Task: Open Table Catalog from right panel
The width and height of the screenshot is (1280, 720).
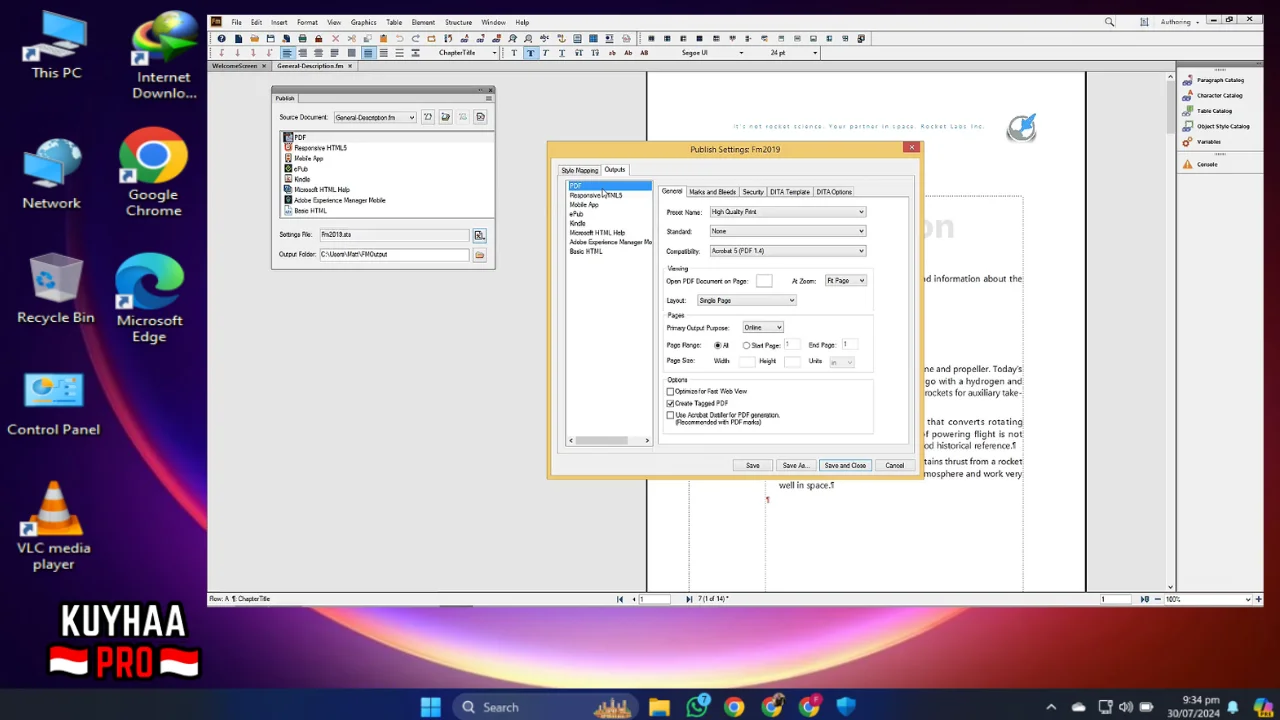Action: 1207,111
